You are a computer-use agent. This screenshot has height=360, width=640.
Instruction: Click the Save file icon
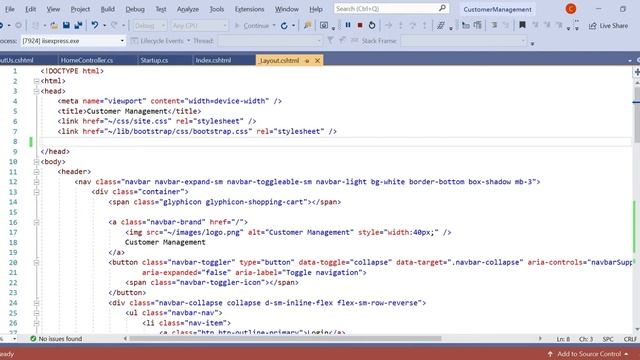[x=66, y=25]
